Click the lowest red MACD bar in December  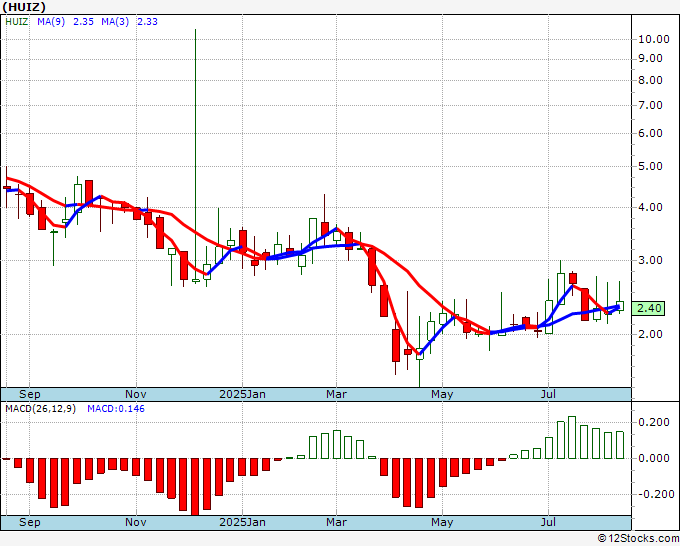point(195,487)
